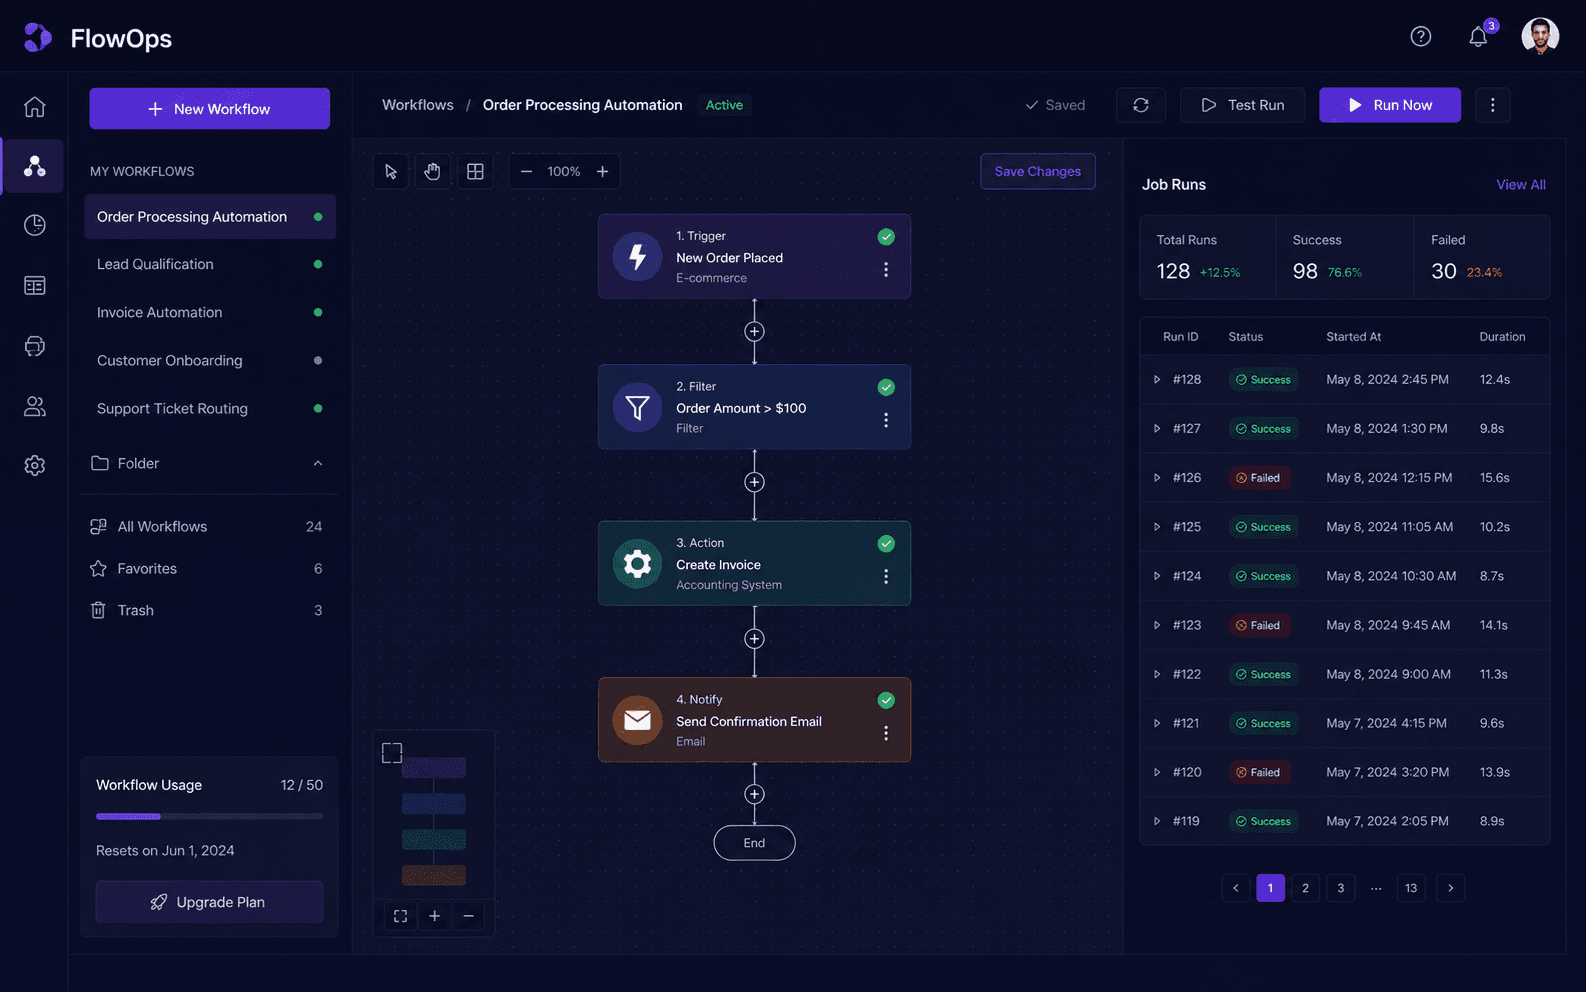Screen dimensions: 1586x992
Task: Expand run #127 row
Action: click(1157, 429)
